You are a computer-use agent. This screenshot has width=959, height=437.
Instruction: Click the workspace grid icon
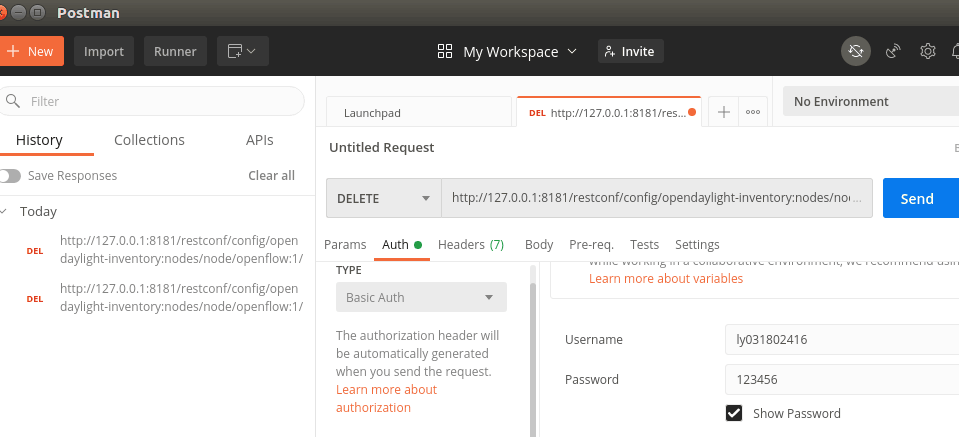tap(446, 51)
